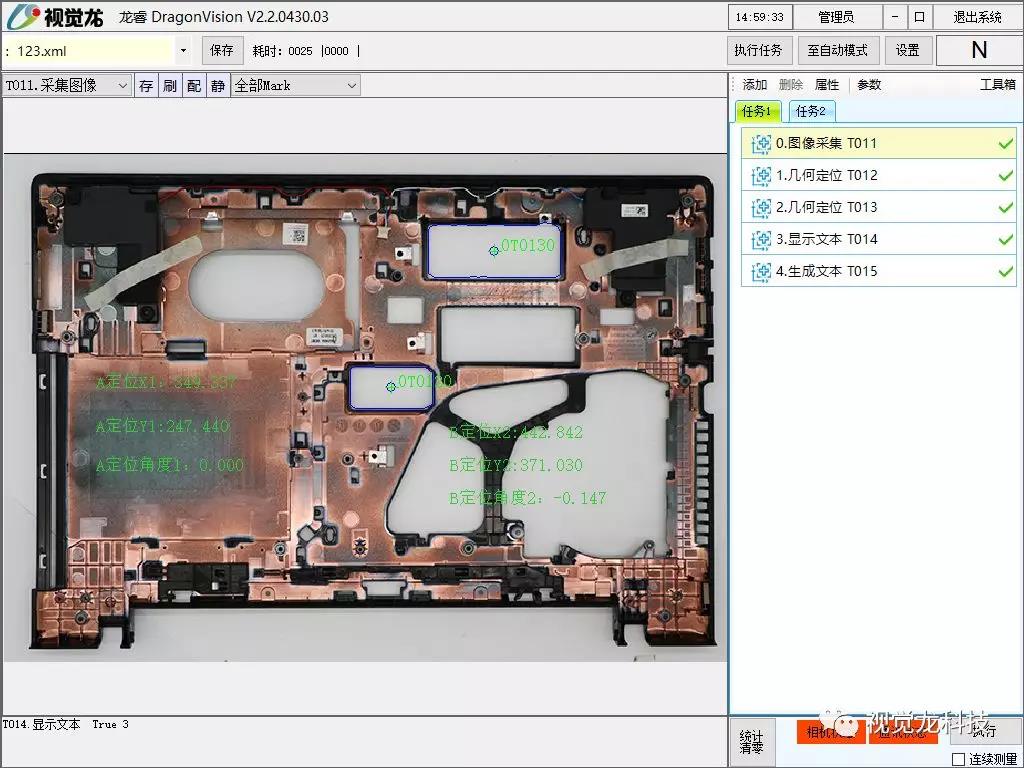Viewport: 1024px width, 768px height.
Task: Click the 统计清零 button
Action: coord(751,743)
